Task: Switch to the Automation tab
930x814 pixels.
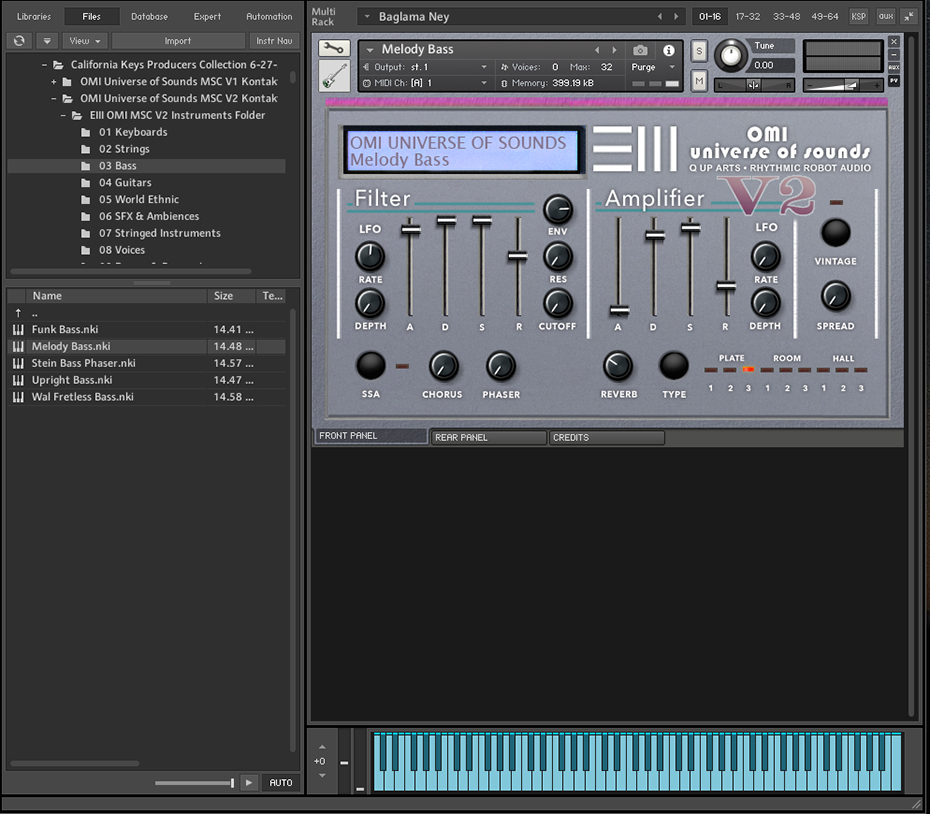Action: pyautogui.click(x=269, y=17)
